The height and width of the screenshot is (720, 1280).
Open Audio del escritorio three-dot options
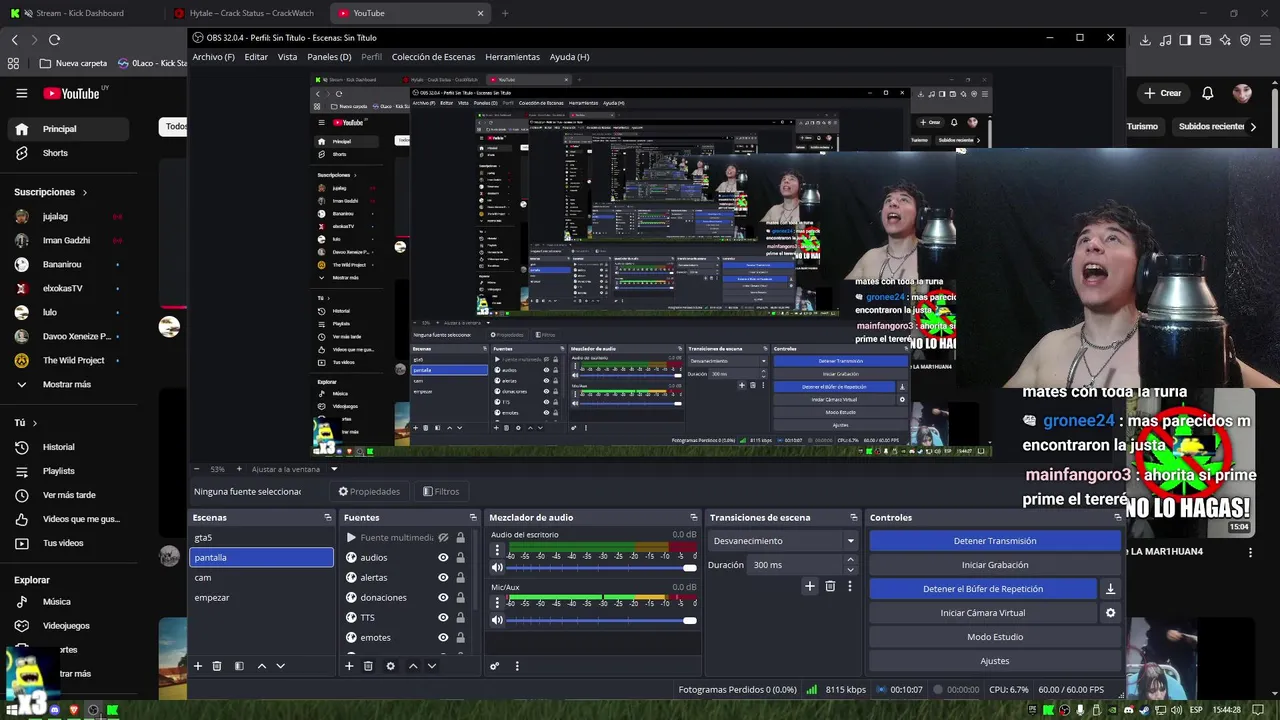497,550
